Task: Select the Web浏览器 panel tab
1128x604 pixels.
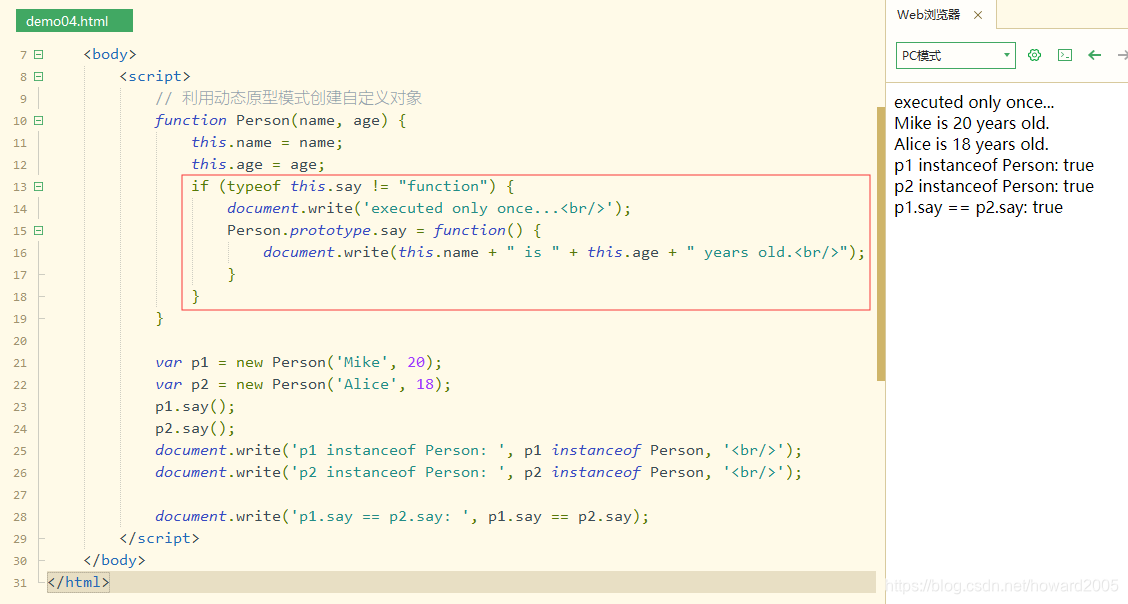Action: (x=928, y=14)
